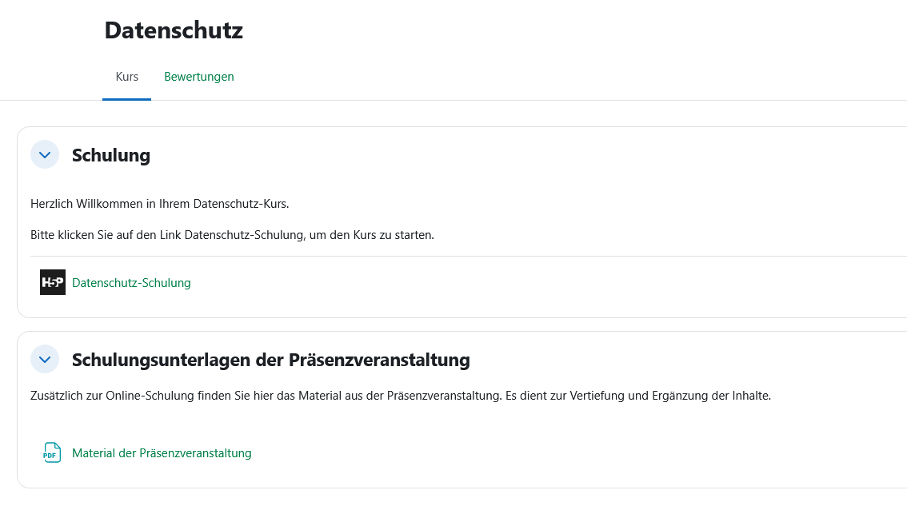Viewport: 908px width, 514px height.
Task: Collapse the Schulung section chevron
Action: [45, 155]
